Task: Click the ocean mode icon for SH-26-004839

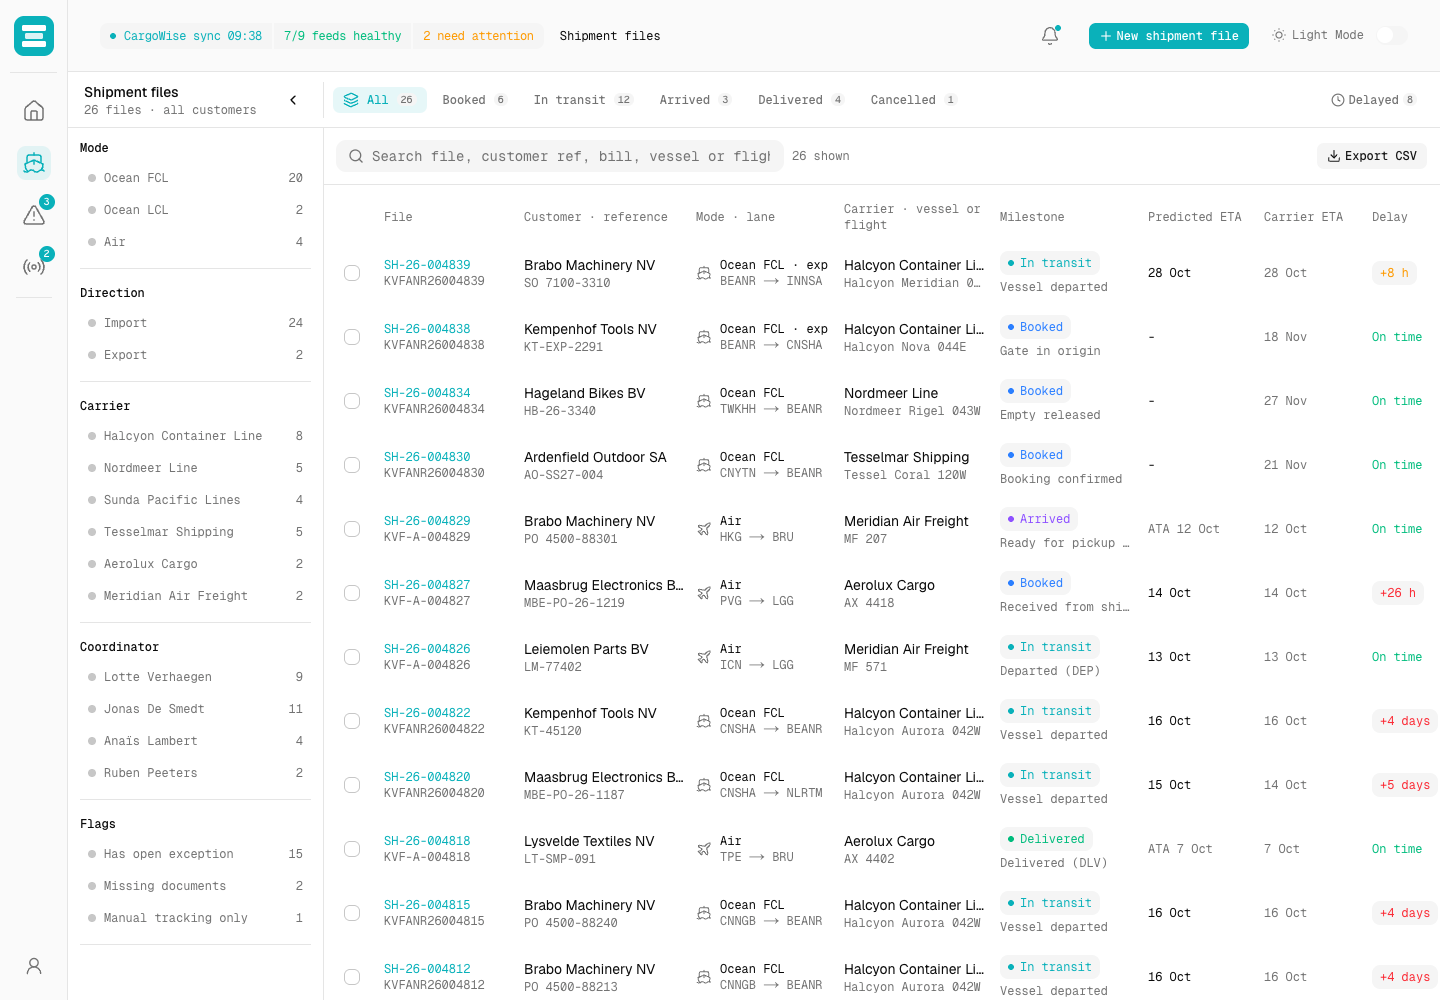Action: point(704,273)
